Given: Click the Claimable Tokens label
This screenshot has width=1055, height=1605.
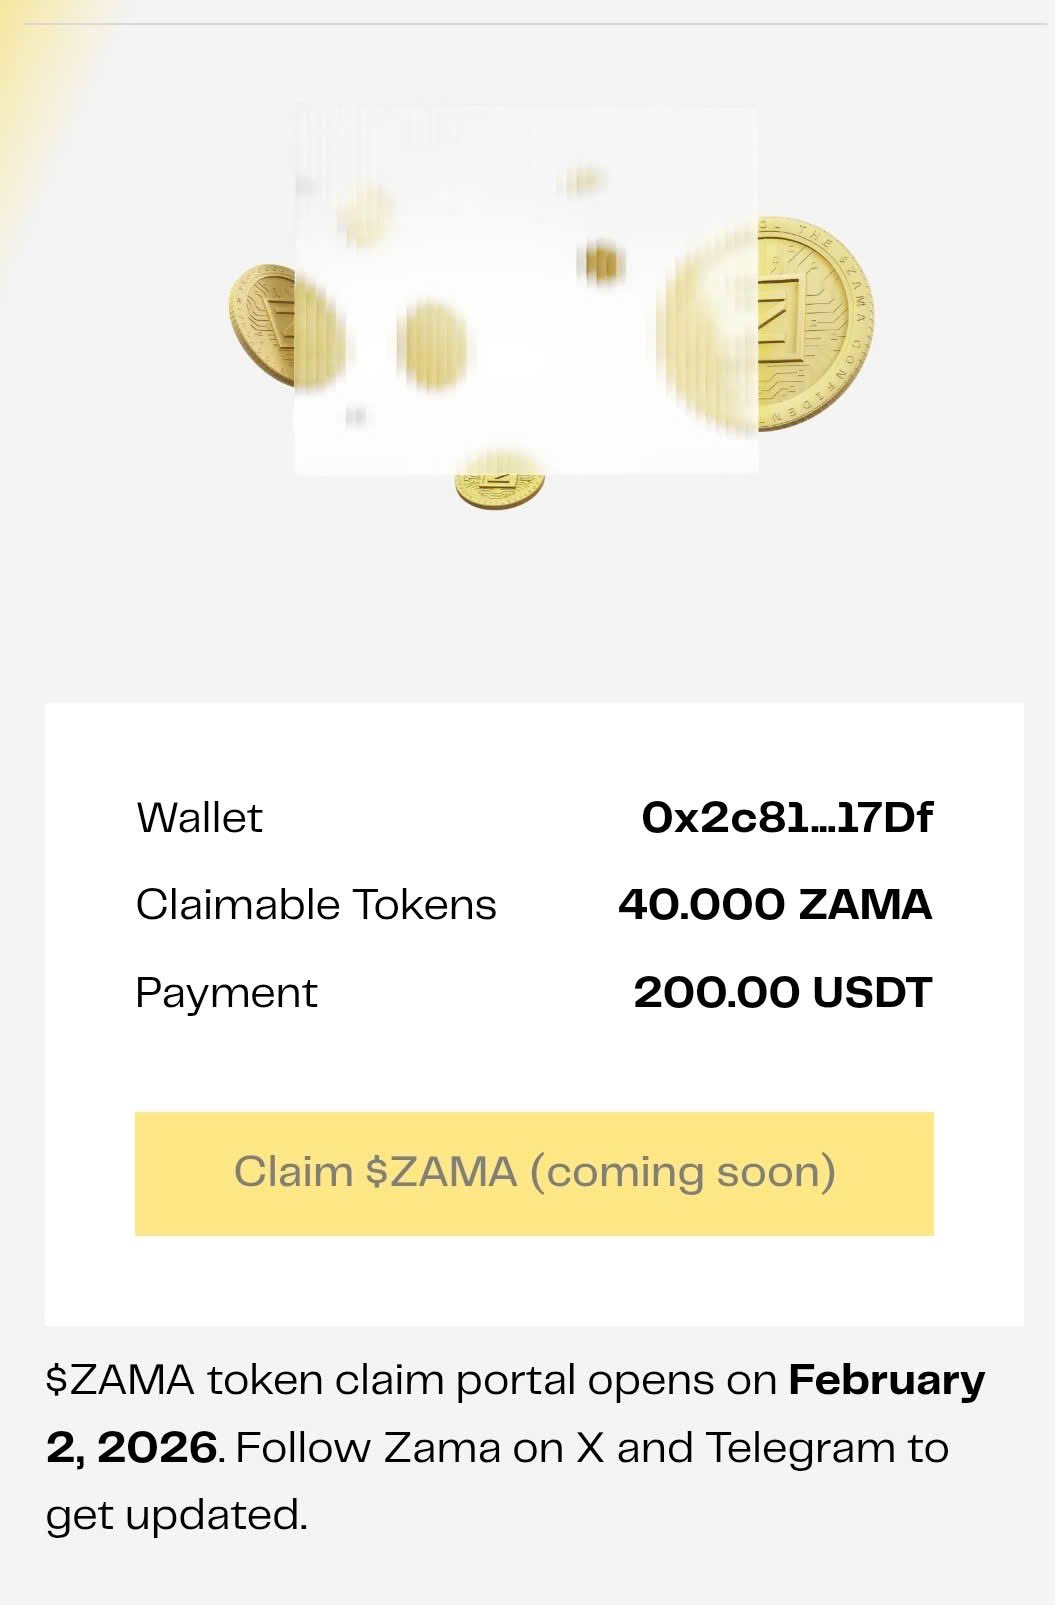Looking at the screenshot, I should [x=316, y=905].
